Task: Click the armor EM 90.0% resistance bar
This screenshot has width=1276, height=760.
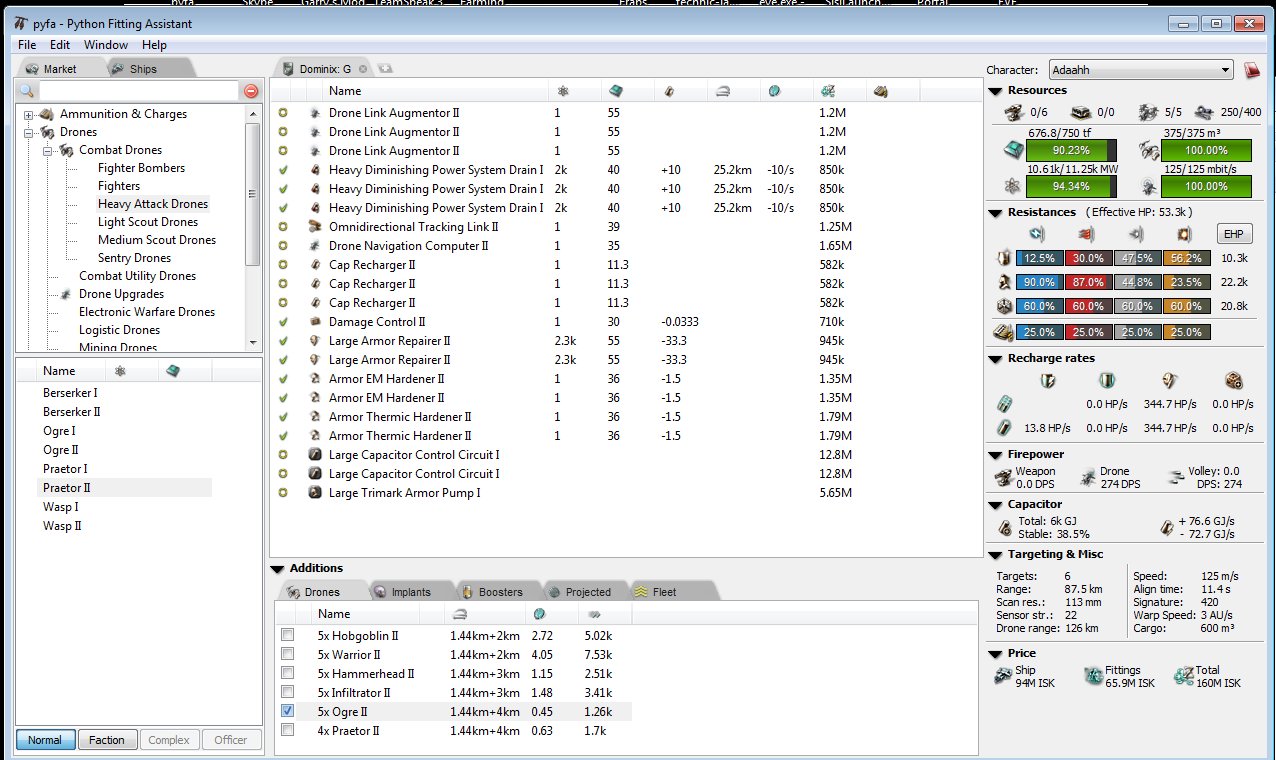Action: click(1038, 283)
